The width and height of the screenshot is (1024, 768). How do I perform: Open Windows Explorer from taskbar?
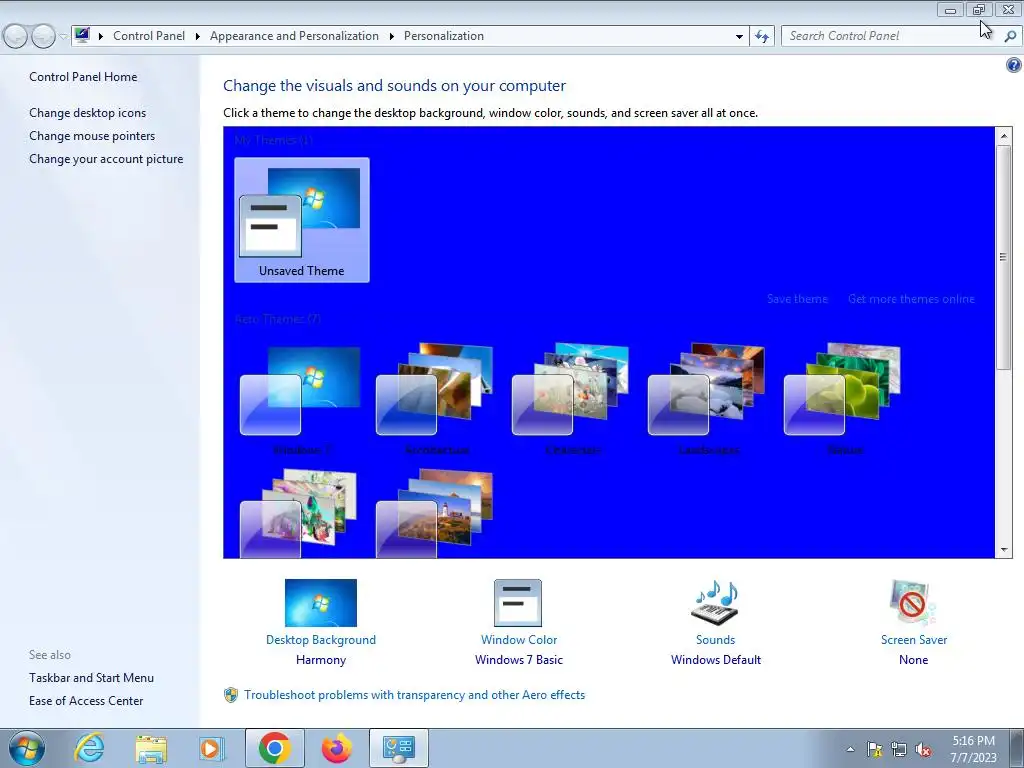tap(151, 748)
